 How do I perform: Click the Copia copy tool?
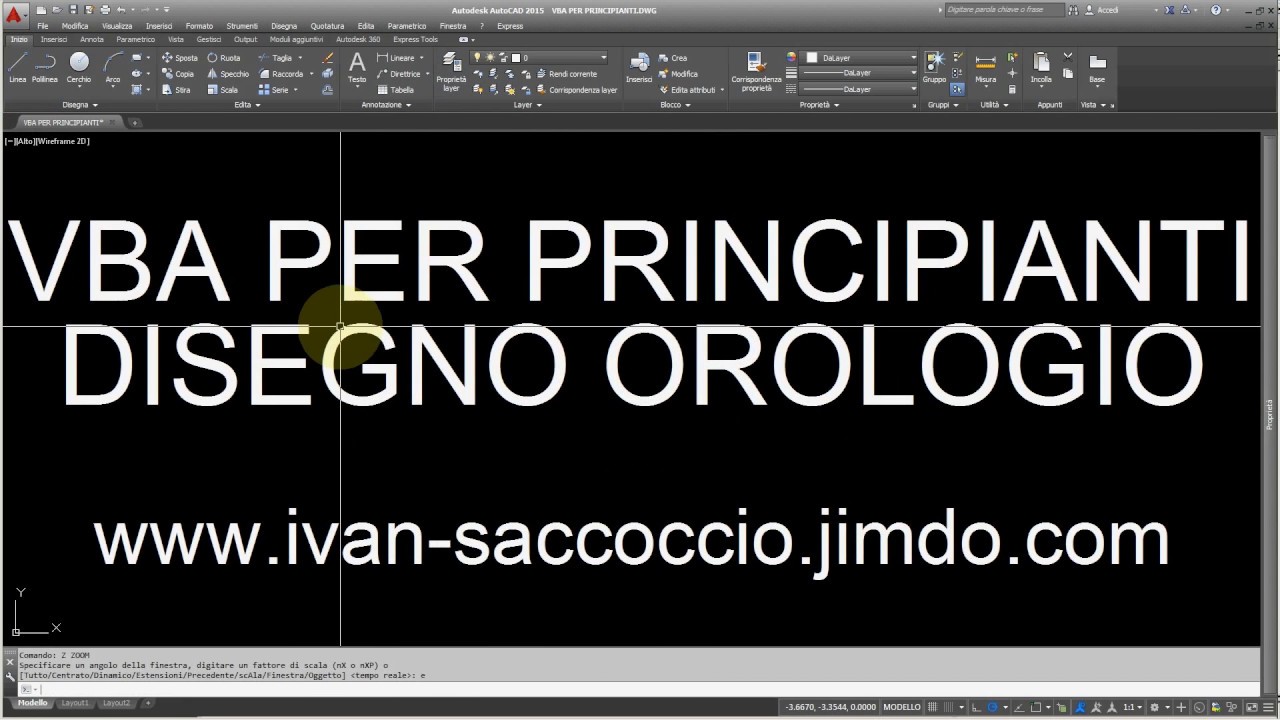pyautogui.click(x=178, y=74)
